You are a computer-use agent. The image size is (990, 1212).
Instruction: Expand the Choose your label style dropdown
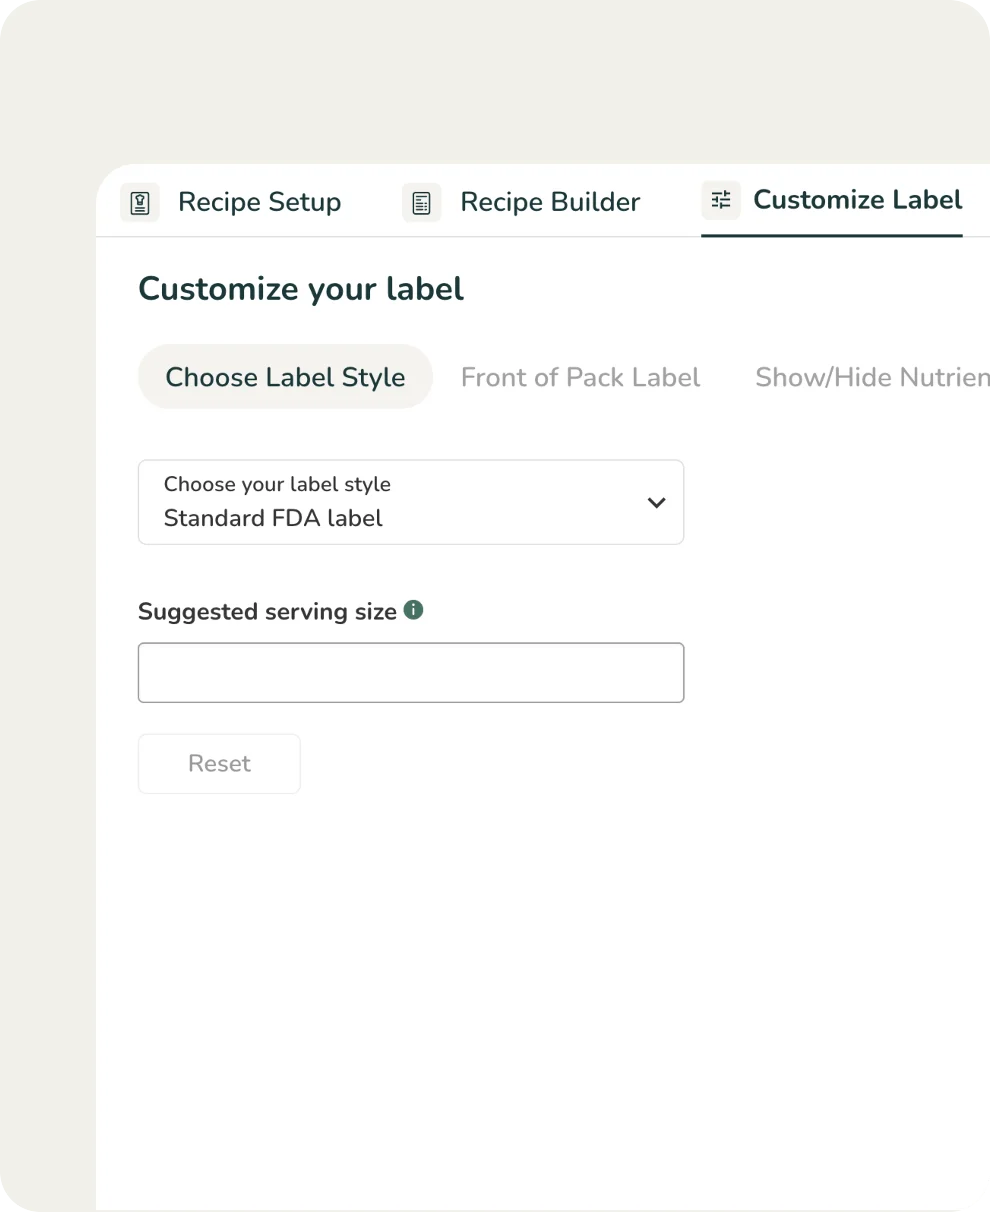coord(410,502)
